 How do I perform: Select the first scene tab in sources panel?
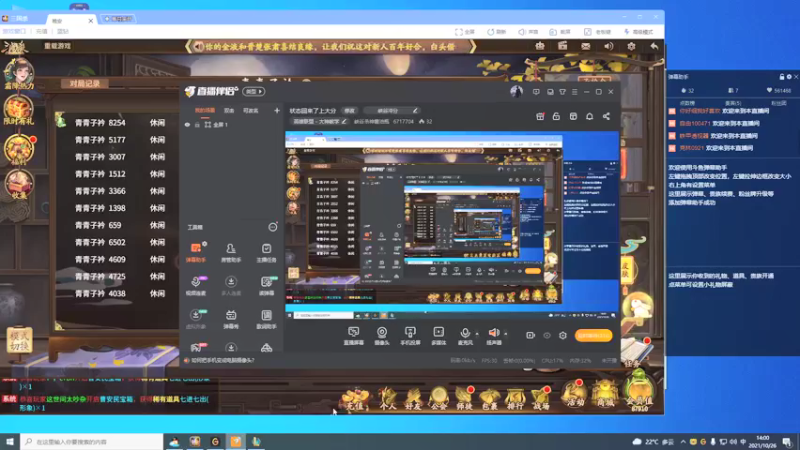pos(205,110)
